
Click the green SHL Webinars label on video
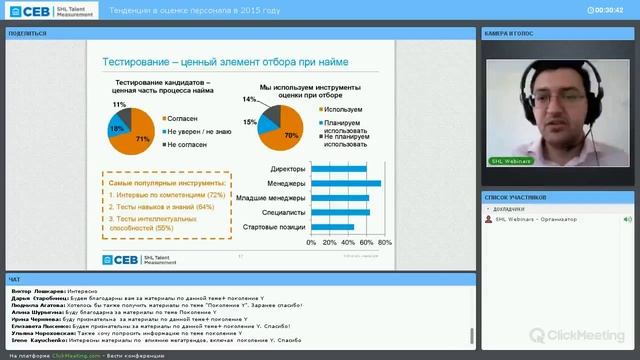(511, 161)
